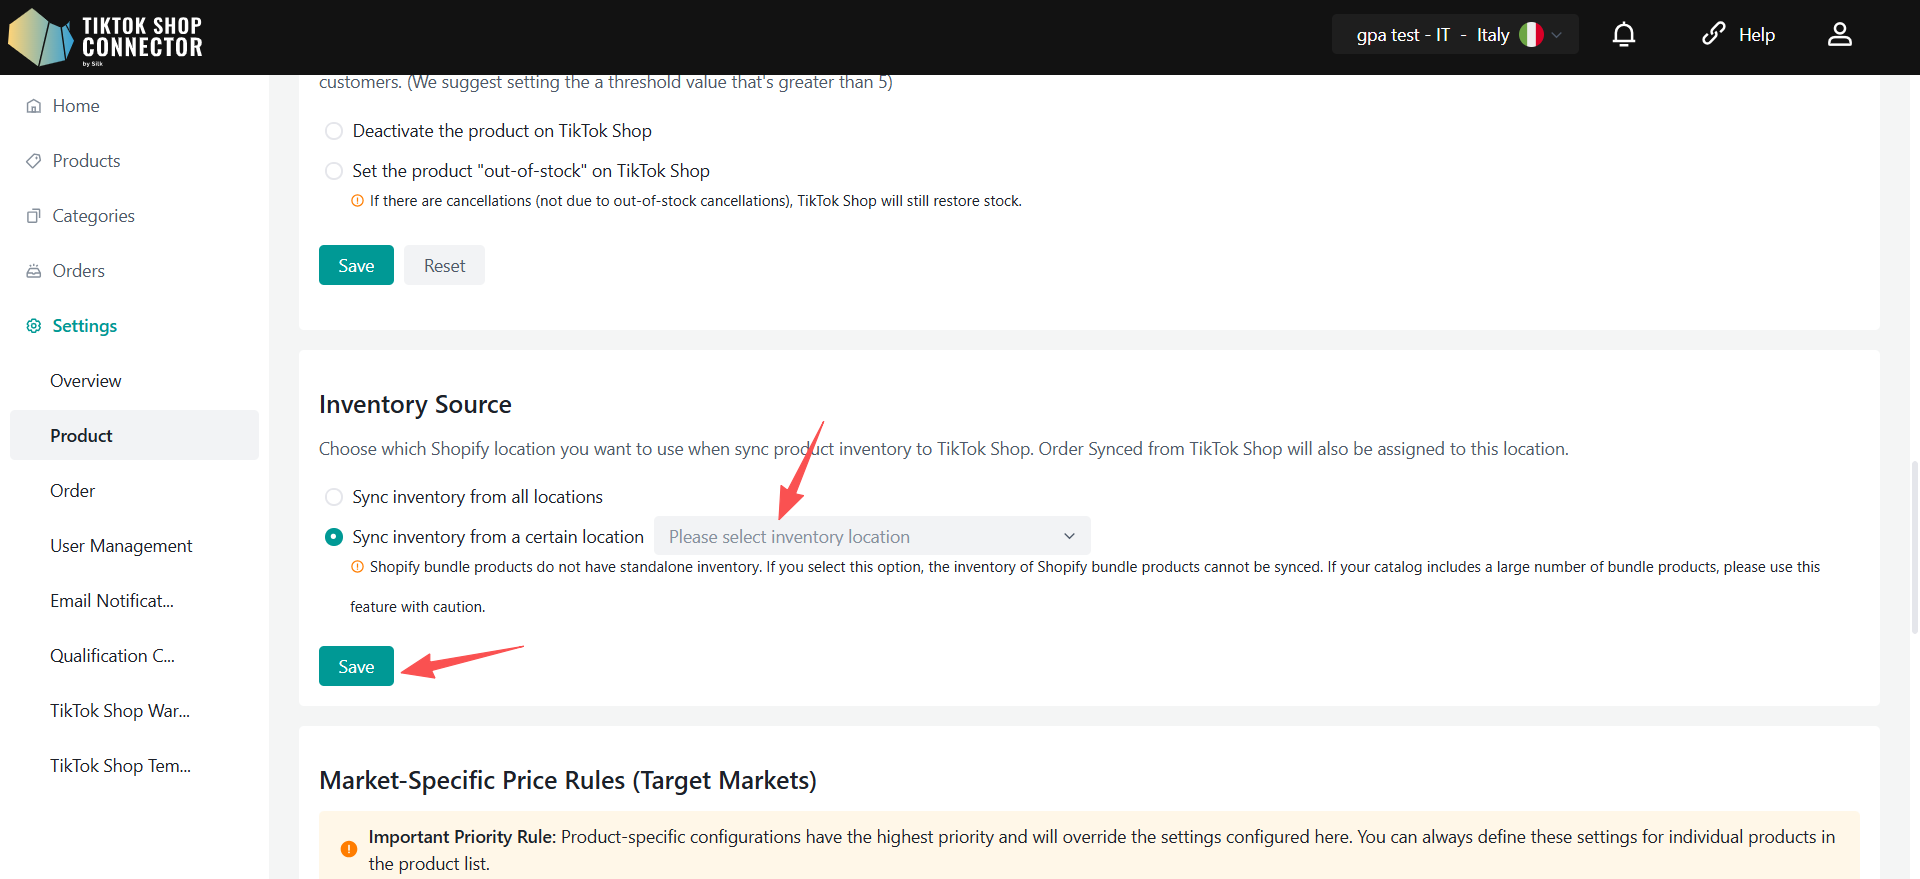The height and width of the screenshot is (879, 1920).
Task: Collapse the Settings sidebar section
Action: (x=85, y=326)
